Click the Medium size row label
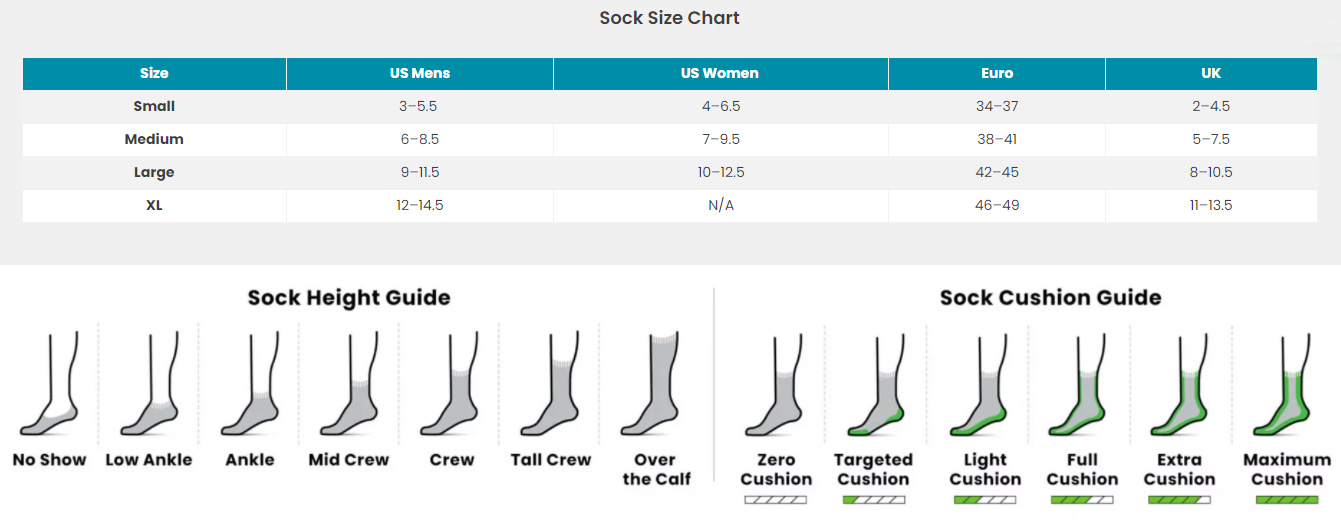The width and height of the screenshot is (1341, 531). click(154, 139)
